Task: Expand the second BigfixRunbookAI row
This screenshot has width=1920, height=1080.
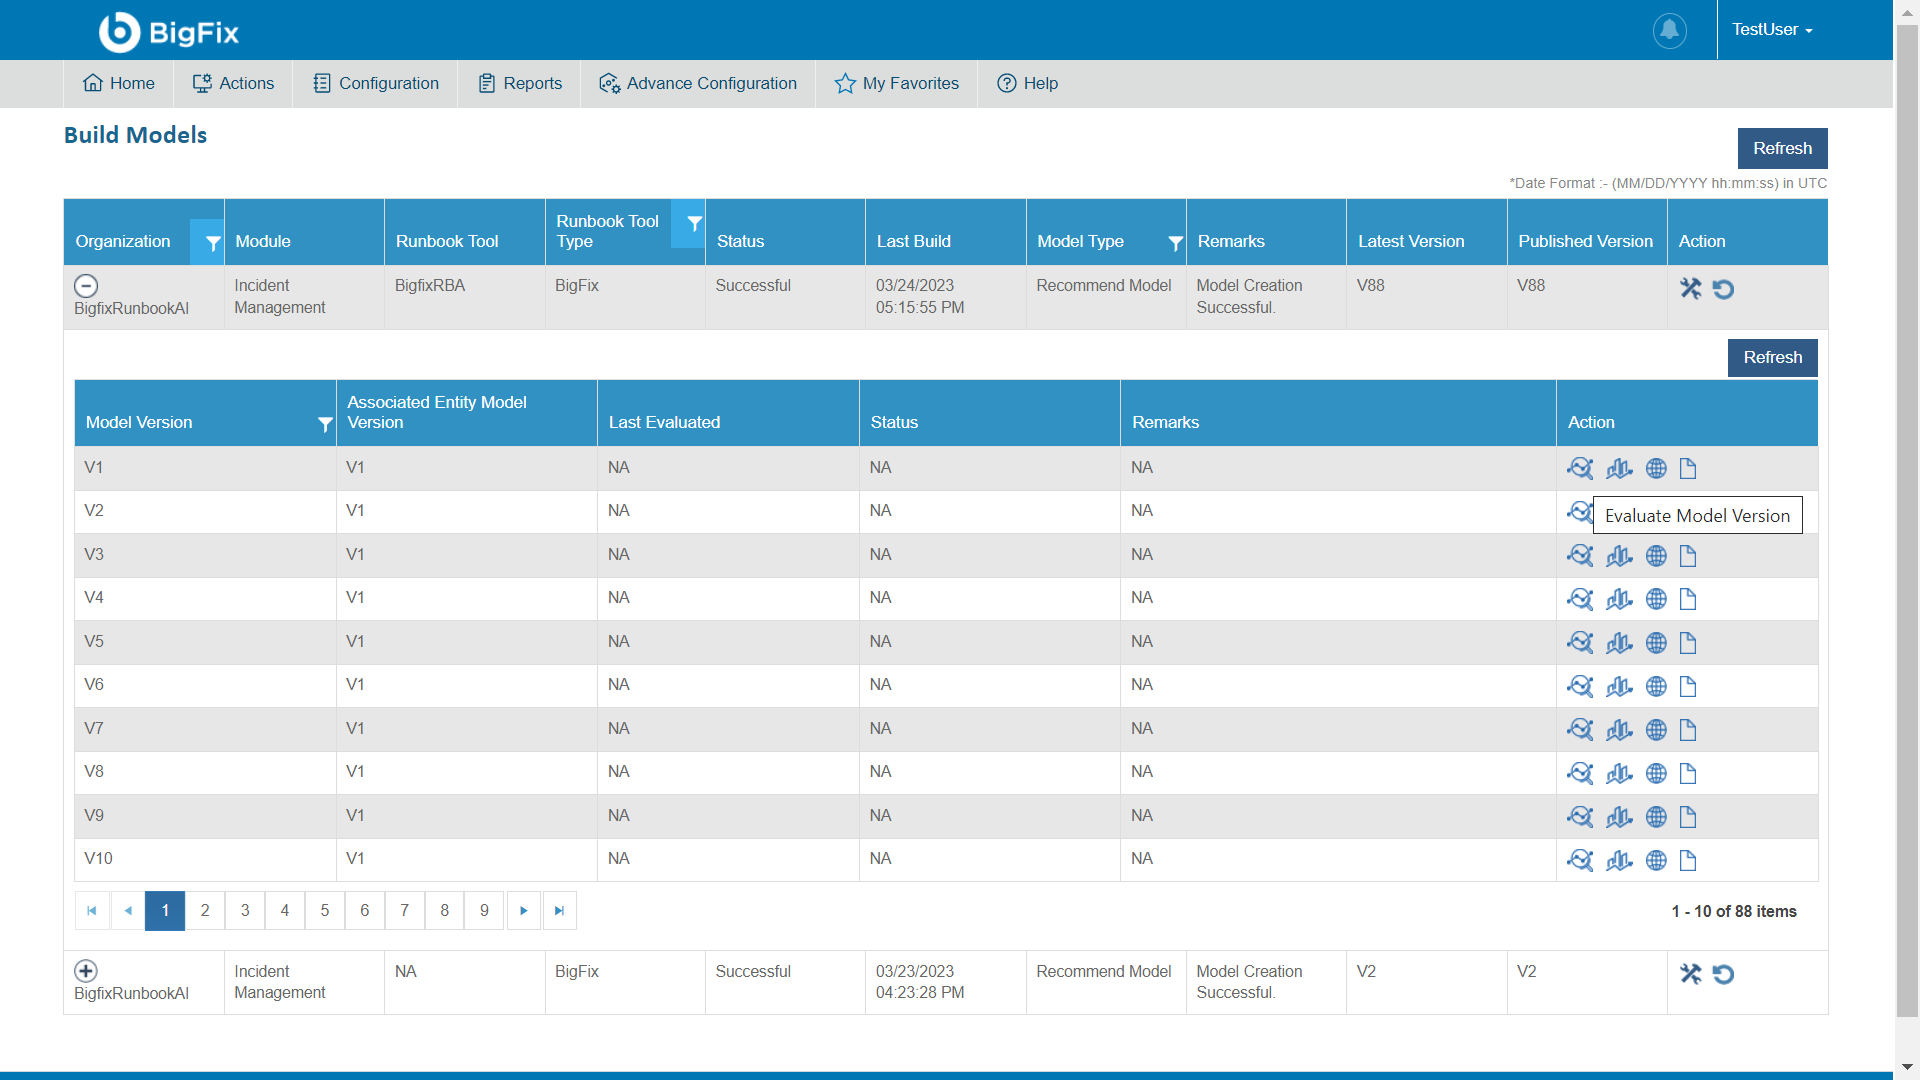Action: [86, 971]
